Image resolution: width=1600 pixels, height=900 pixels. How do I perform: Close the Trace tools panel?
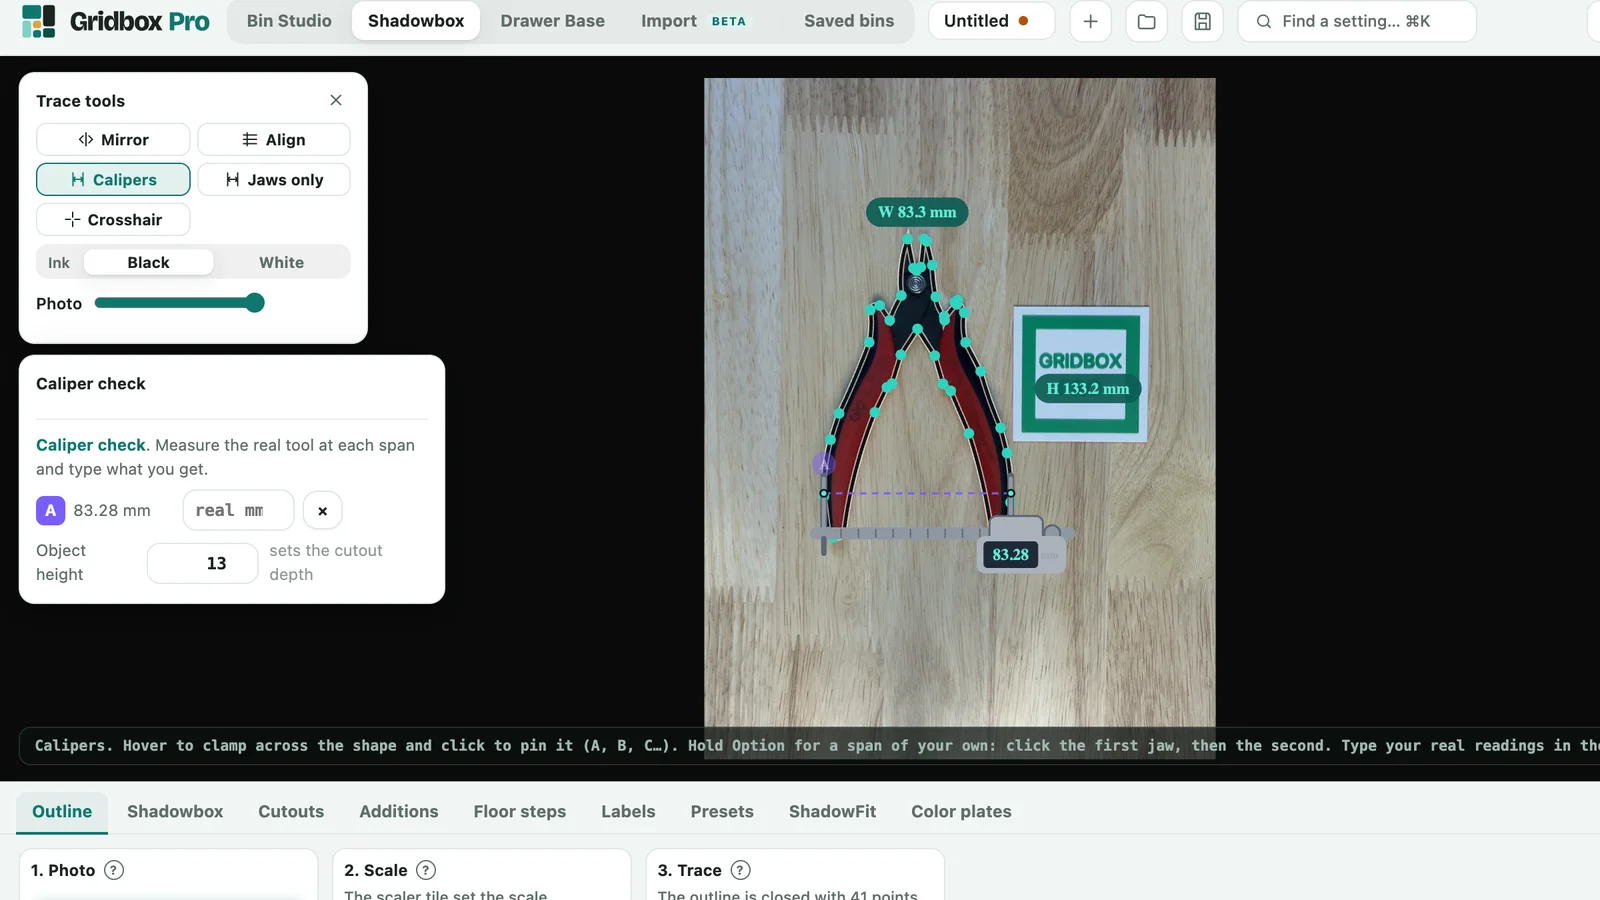pyautogui.click(x=336, y=100)
